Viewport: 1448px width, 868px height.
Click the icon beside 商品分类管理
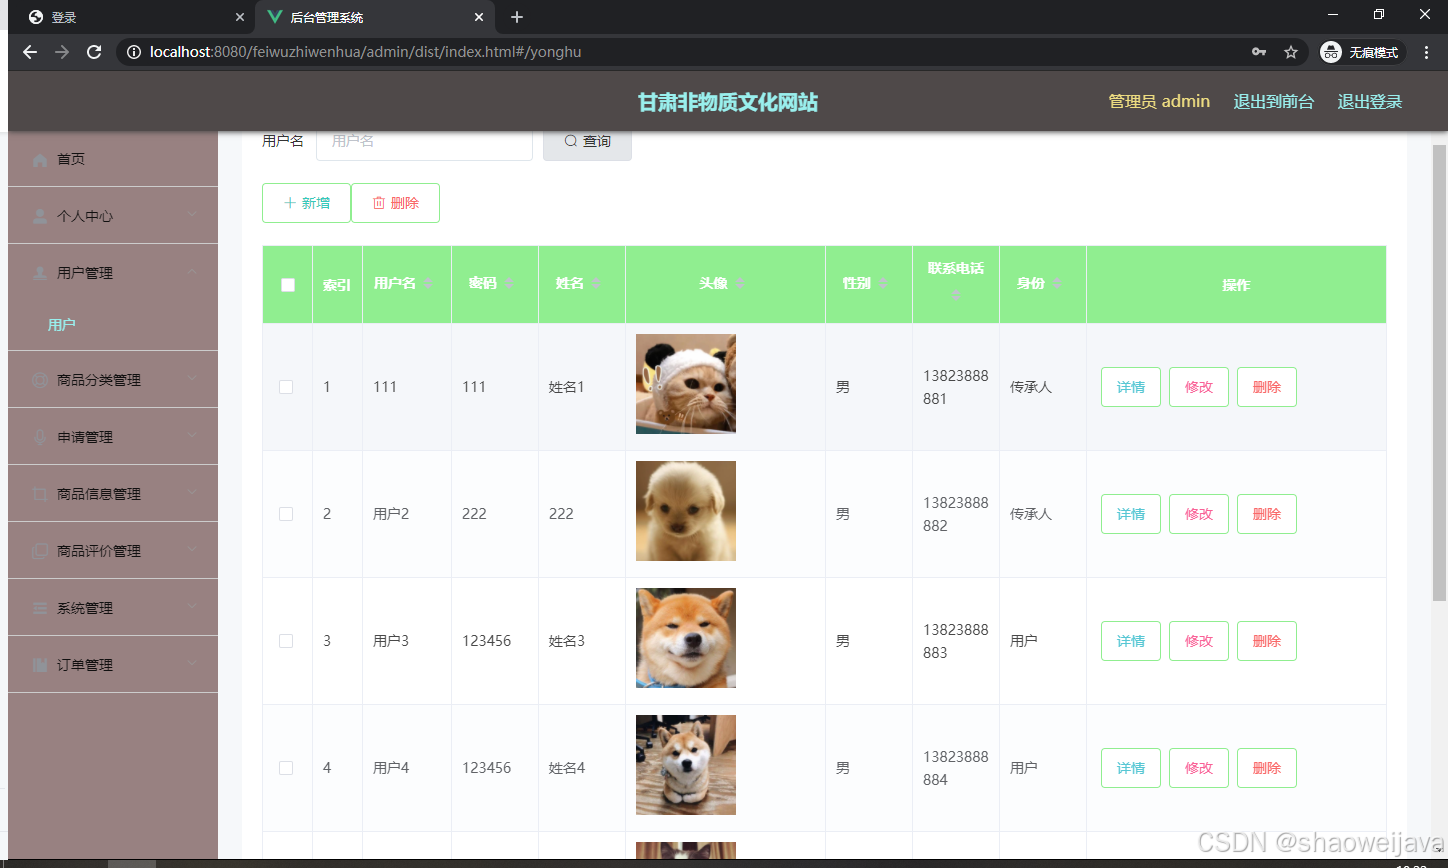pyautogui.click(x=40, y=380)
